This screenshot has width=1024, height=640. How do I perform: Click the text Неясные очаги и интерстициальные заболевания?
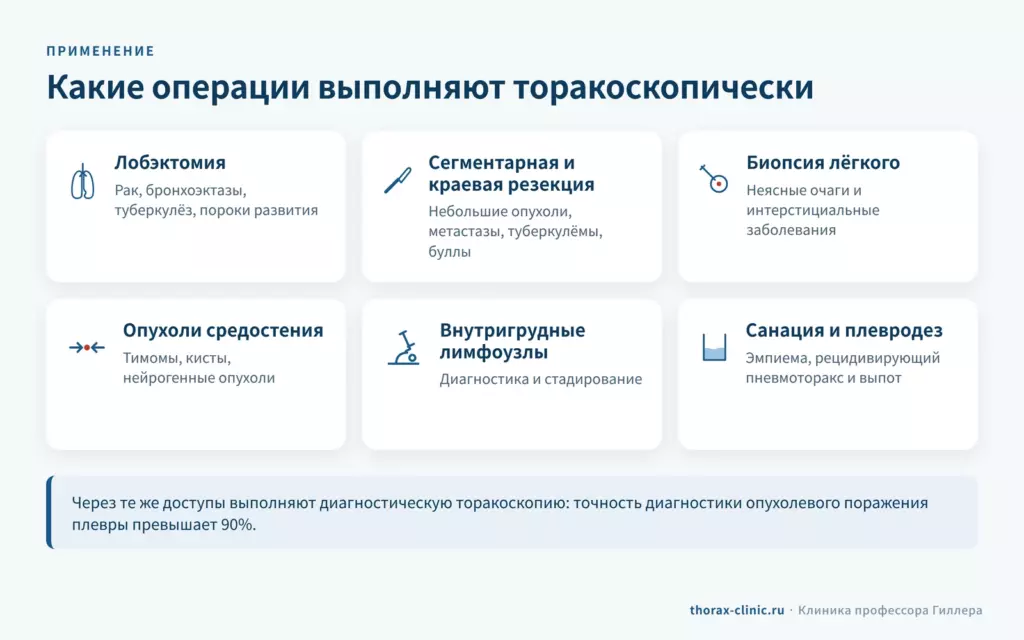tap(812, 210)
